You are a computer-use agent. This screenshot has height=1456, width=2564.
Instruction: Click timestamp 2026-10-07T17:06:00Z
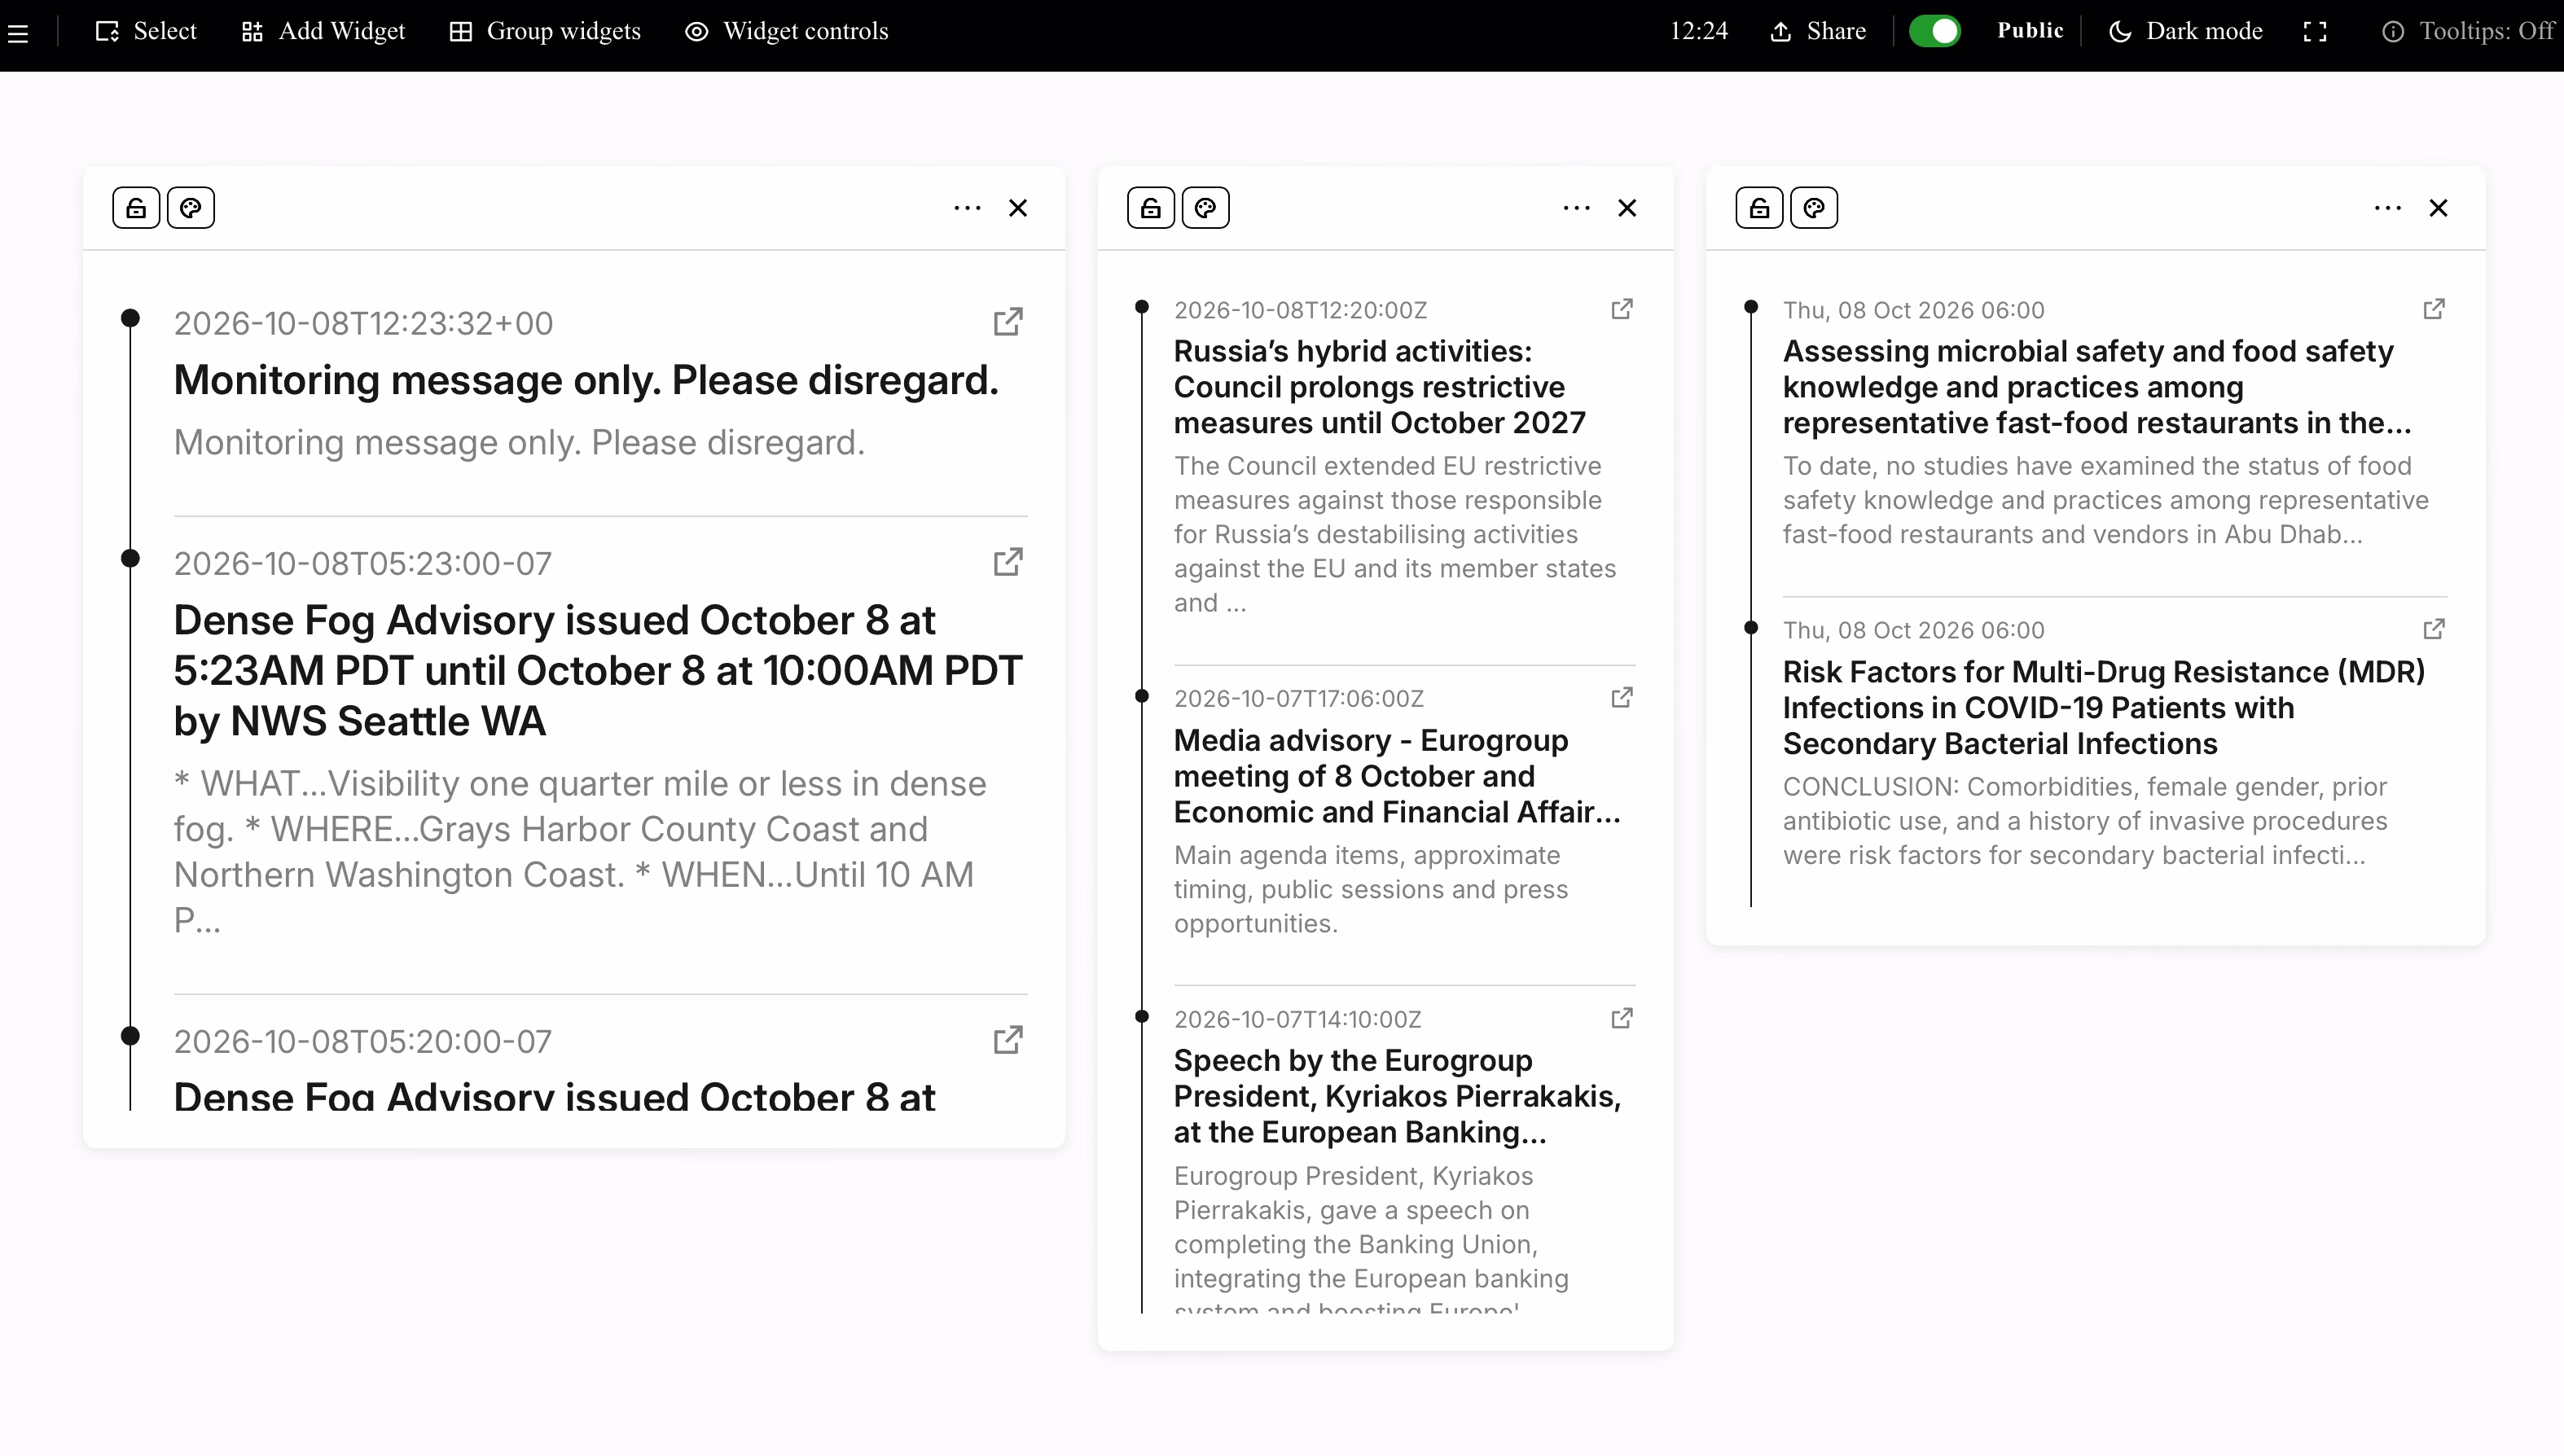point(1299,699)
